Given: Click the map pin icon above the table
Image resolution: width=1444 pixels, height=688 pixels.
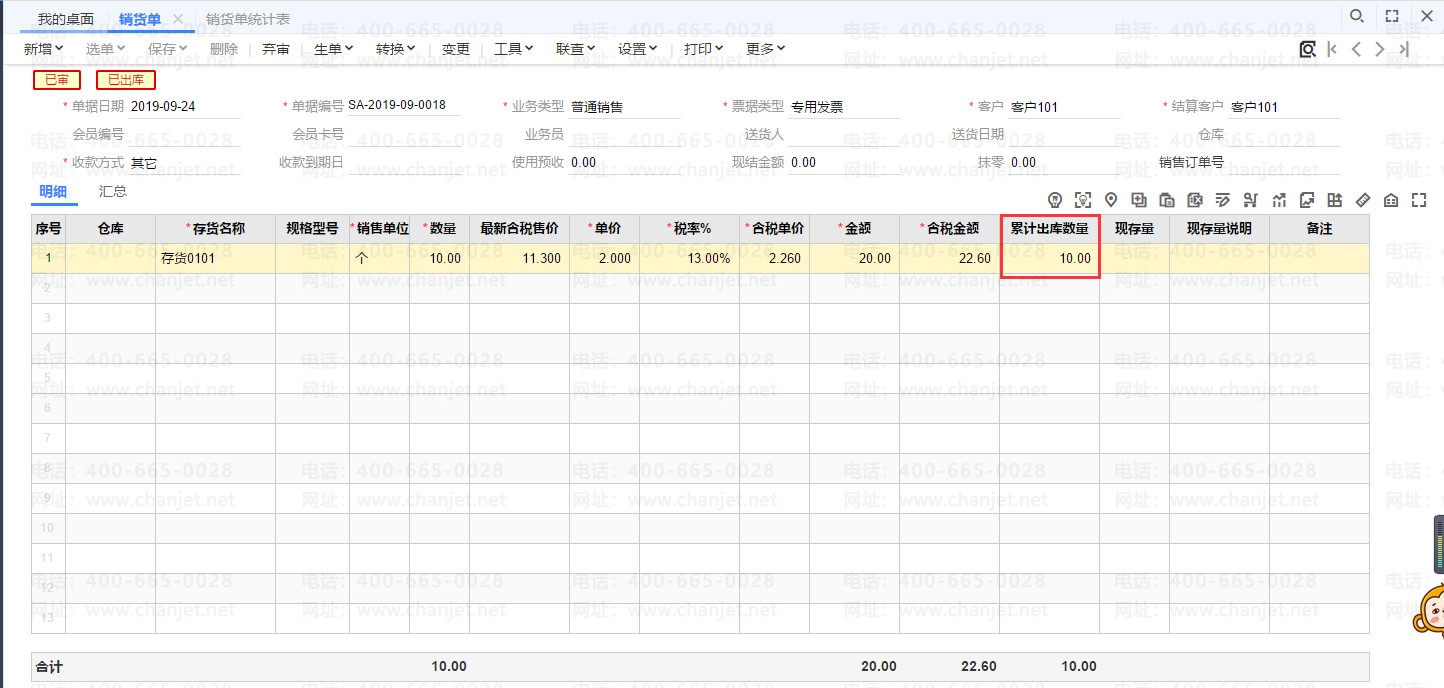Looking at the screenshot, I should click(x=1111, y=200).
